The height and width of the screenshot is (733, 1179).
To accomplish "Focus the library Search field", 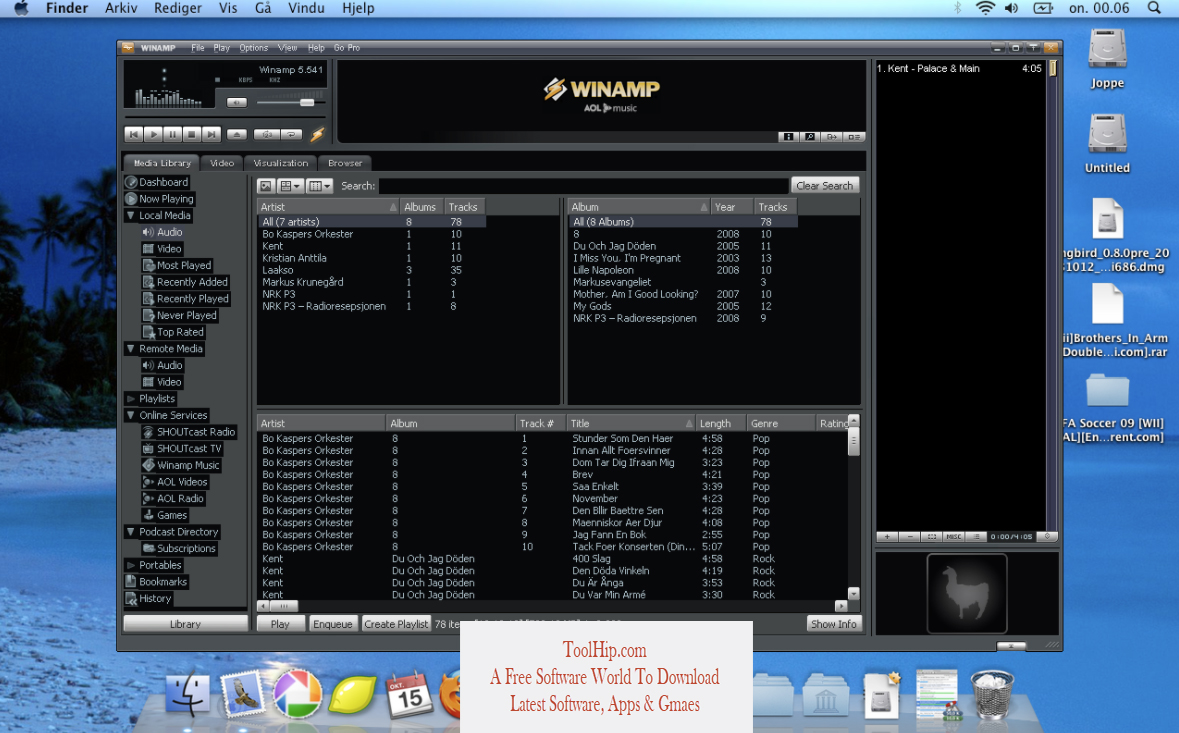I will coord(583,186).
